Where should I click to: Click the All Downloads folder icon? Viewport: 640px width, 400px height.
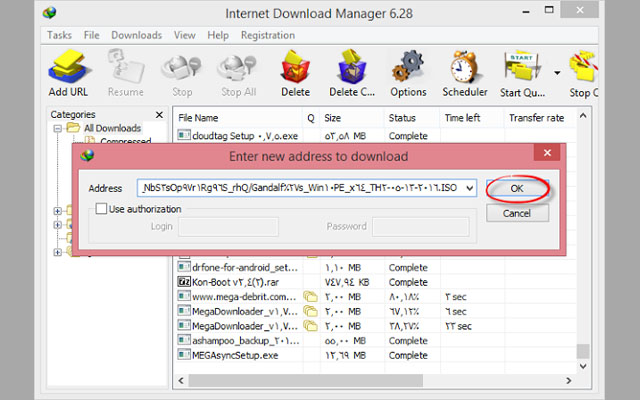tap(73, 128)
